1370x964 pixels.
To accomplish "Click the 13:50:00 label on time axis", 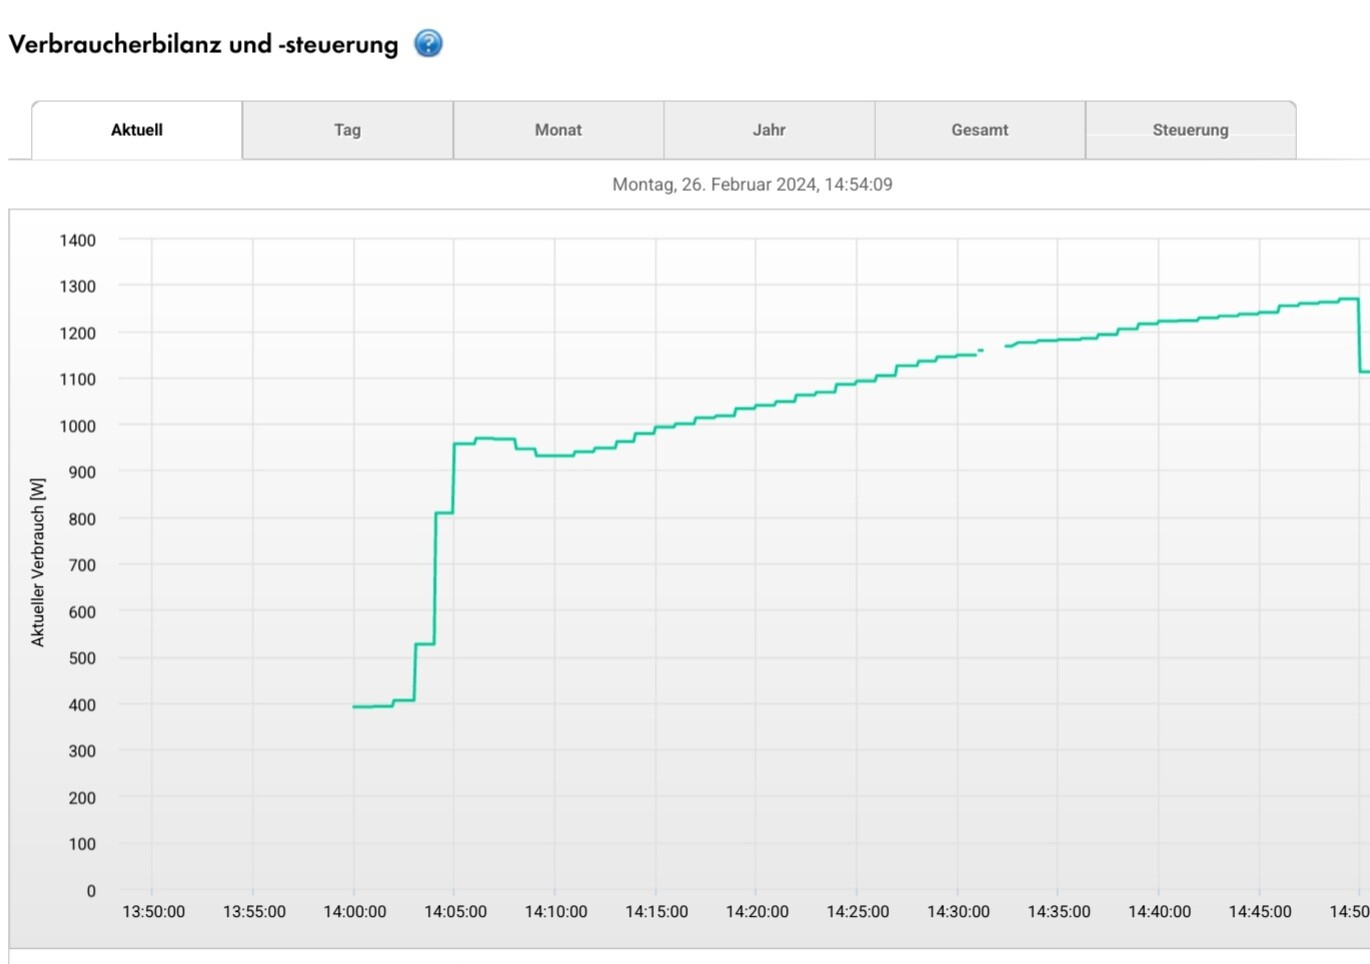I will 153,912.
